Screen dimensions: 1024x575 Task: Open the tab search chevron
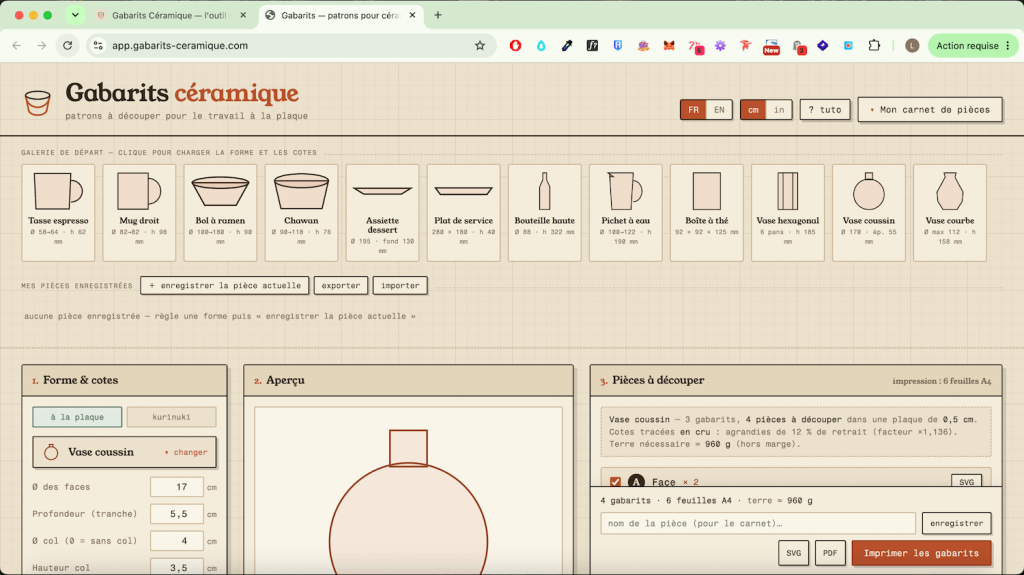[x=75, y=15]
